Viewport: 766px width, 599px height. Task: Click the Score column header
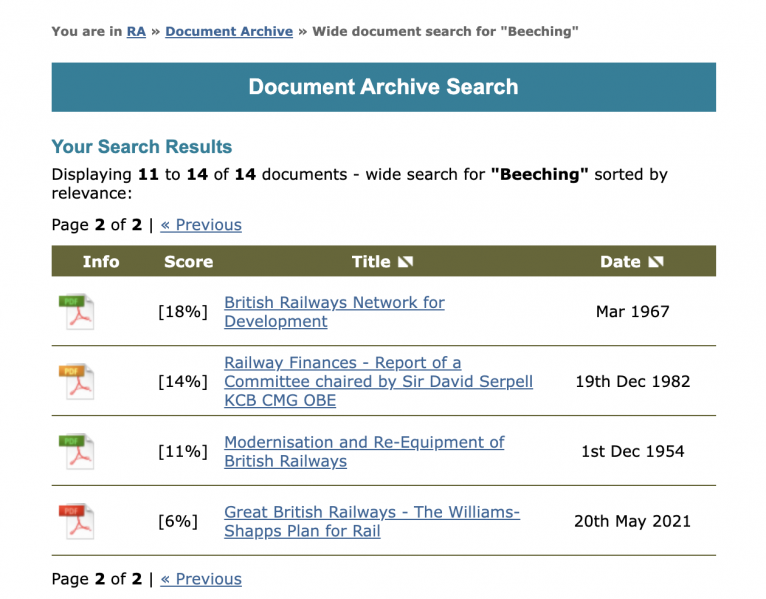click(x=188, y=262)
